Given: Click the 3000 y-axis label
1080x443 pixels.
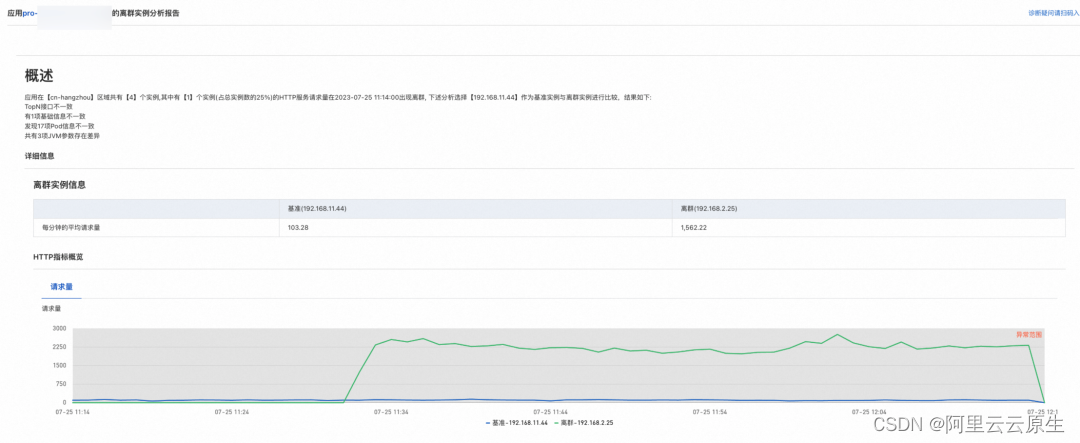Looking at the screenshot, I should point(59,329).
